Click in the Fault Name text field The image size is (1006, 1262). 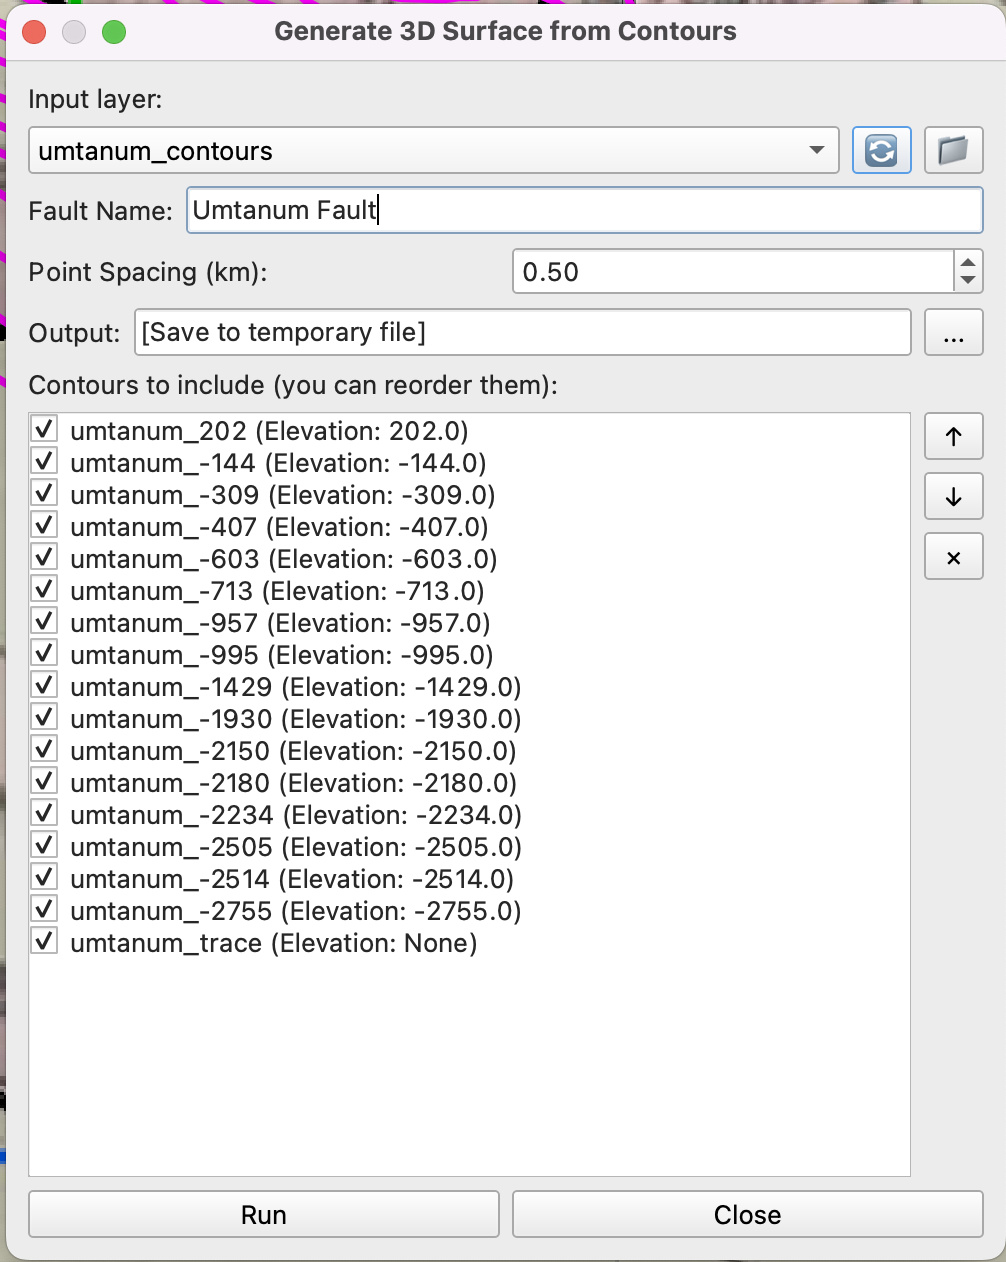click(x=584, y=211)
